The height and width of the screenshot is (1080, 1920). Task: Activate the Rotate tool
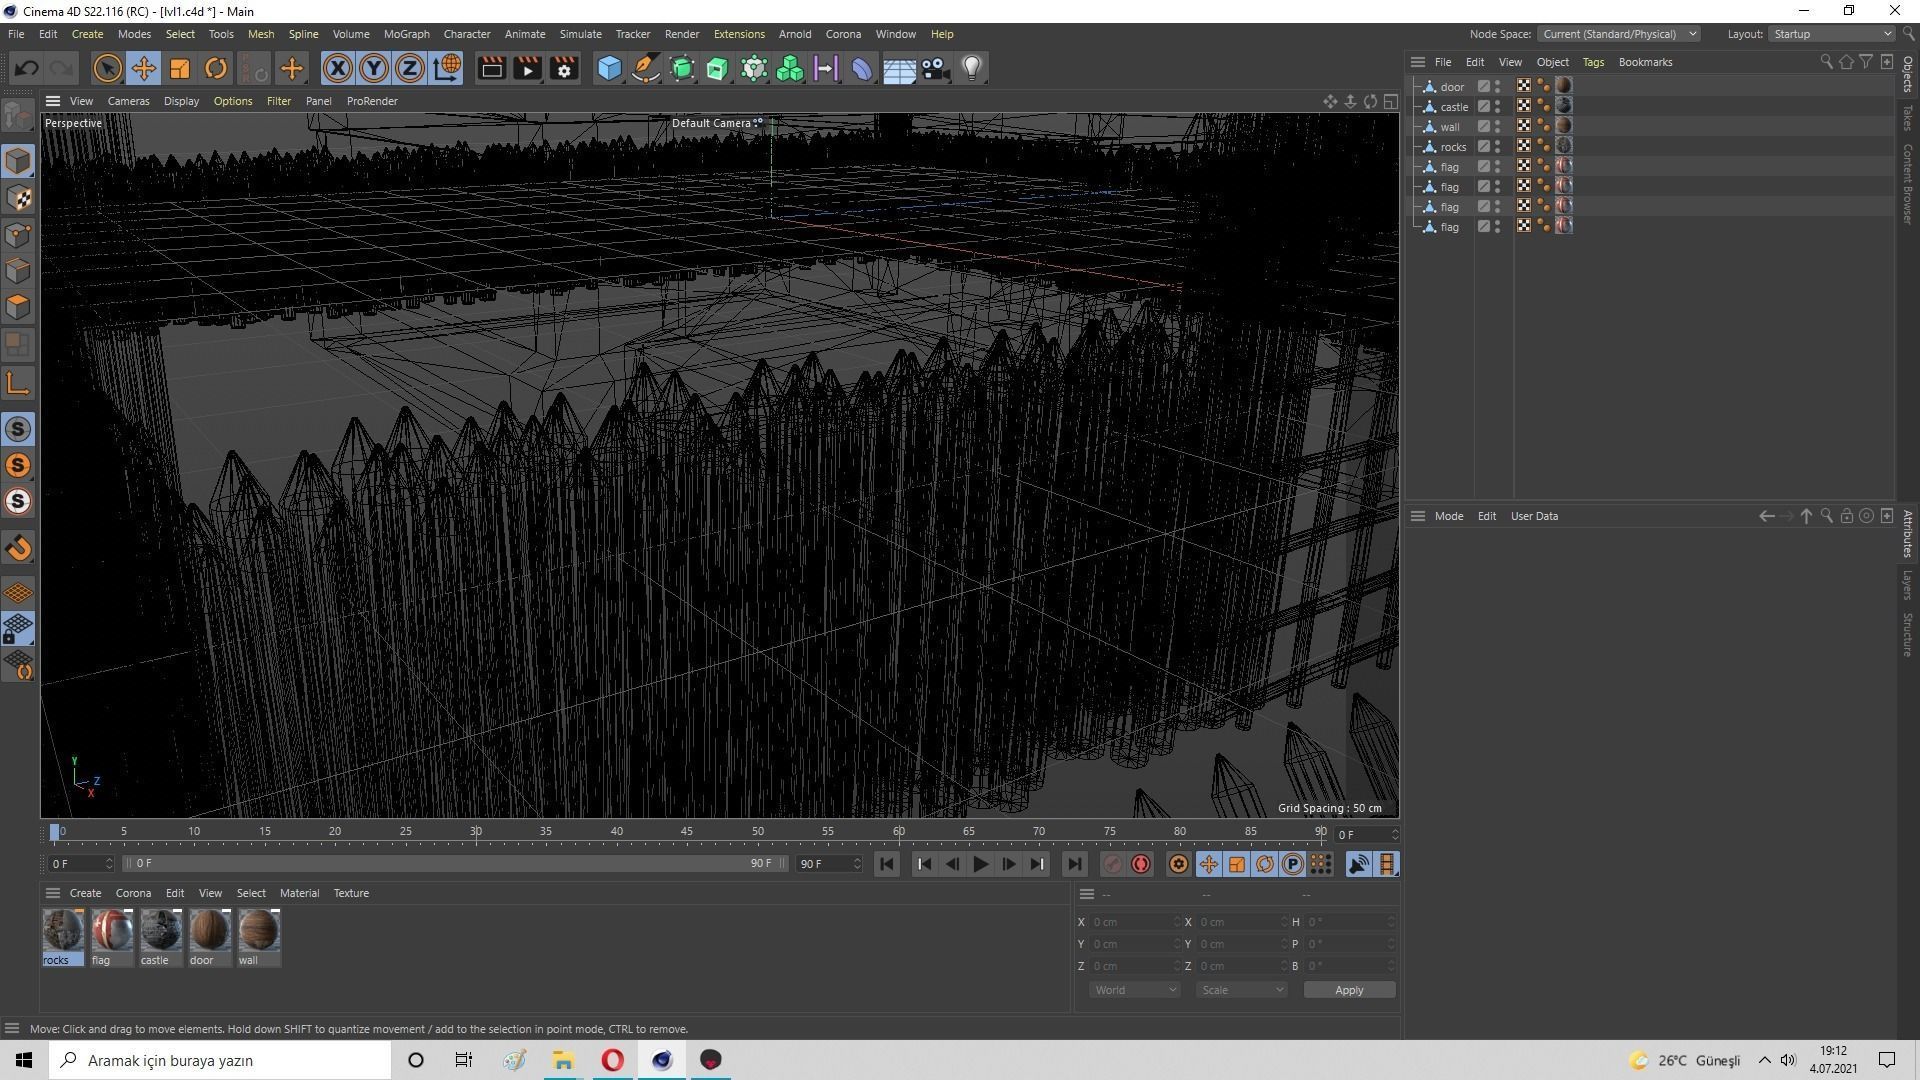[x=215, y=68]
